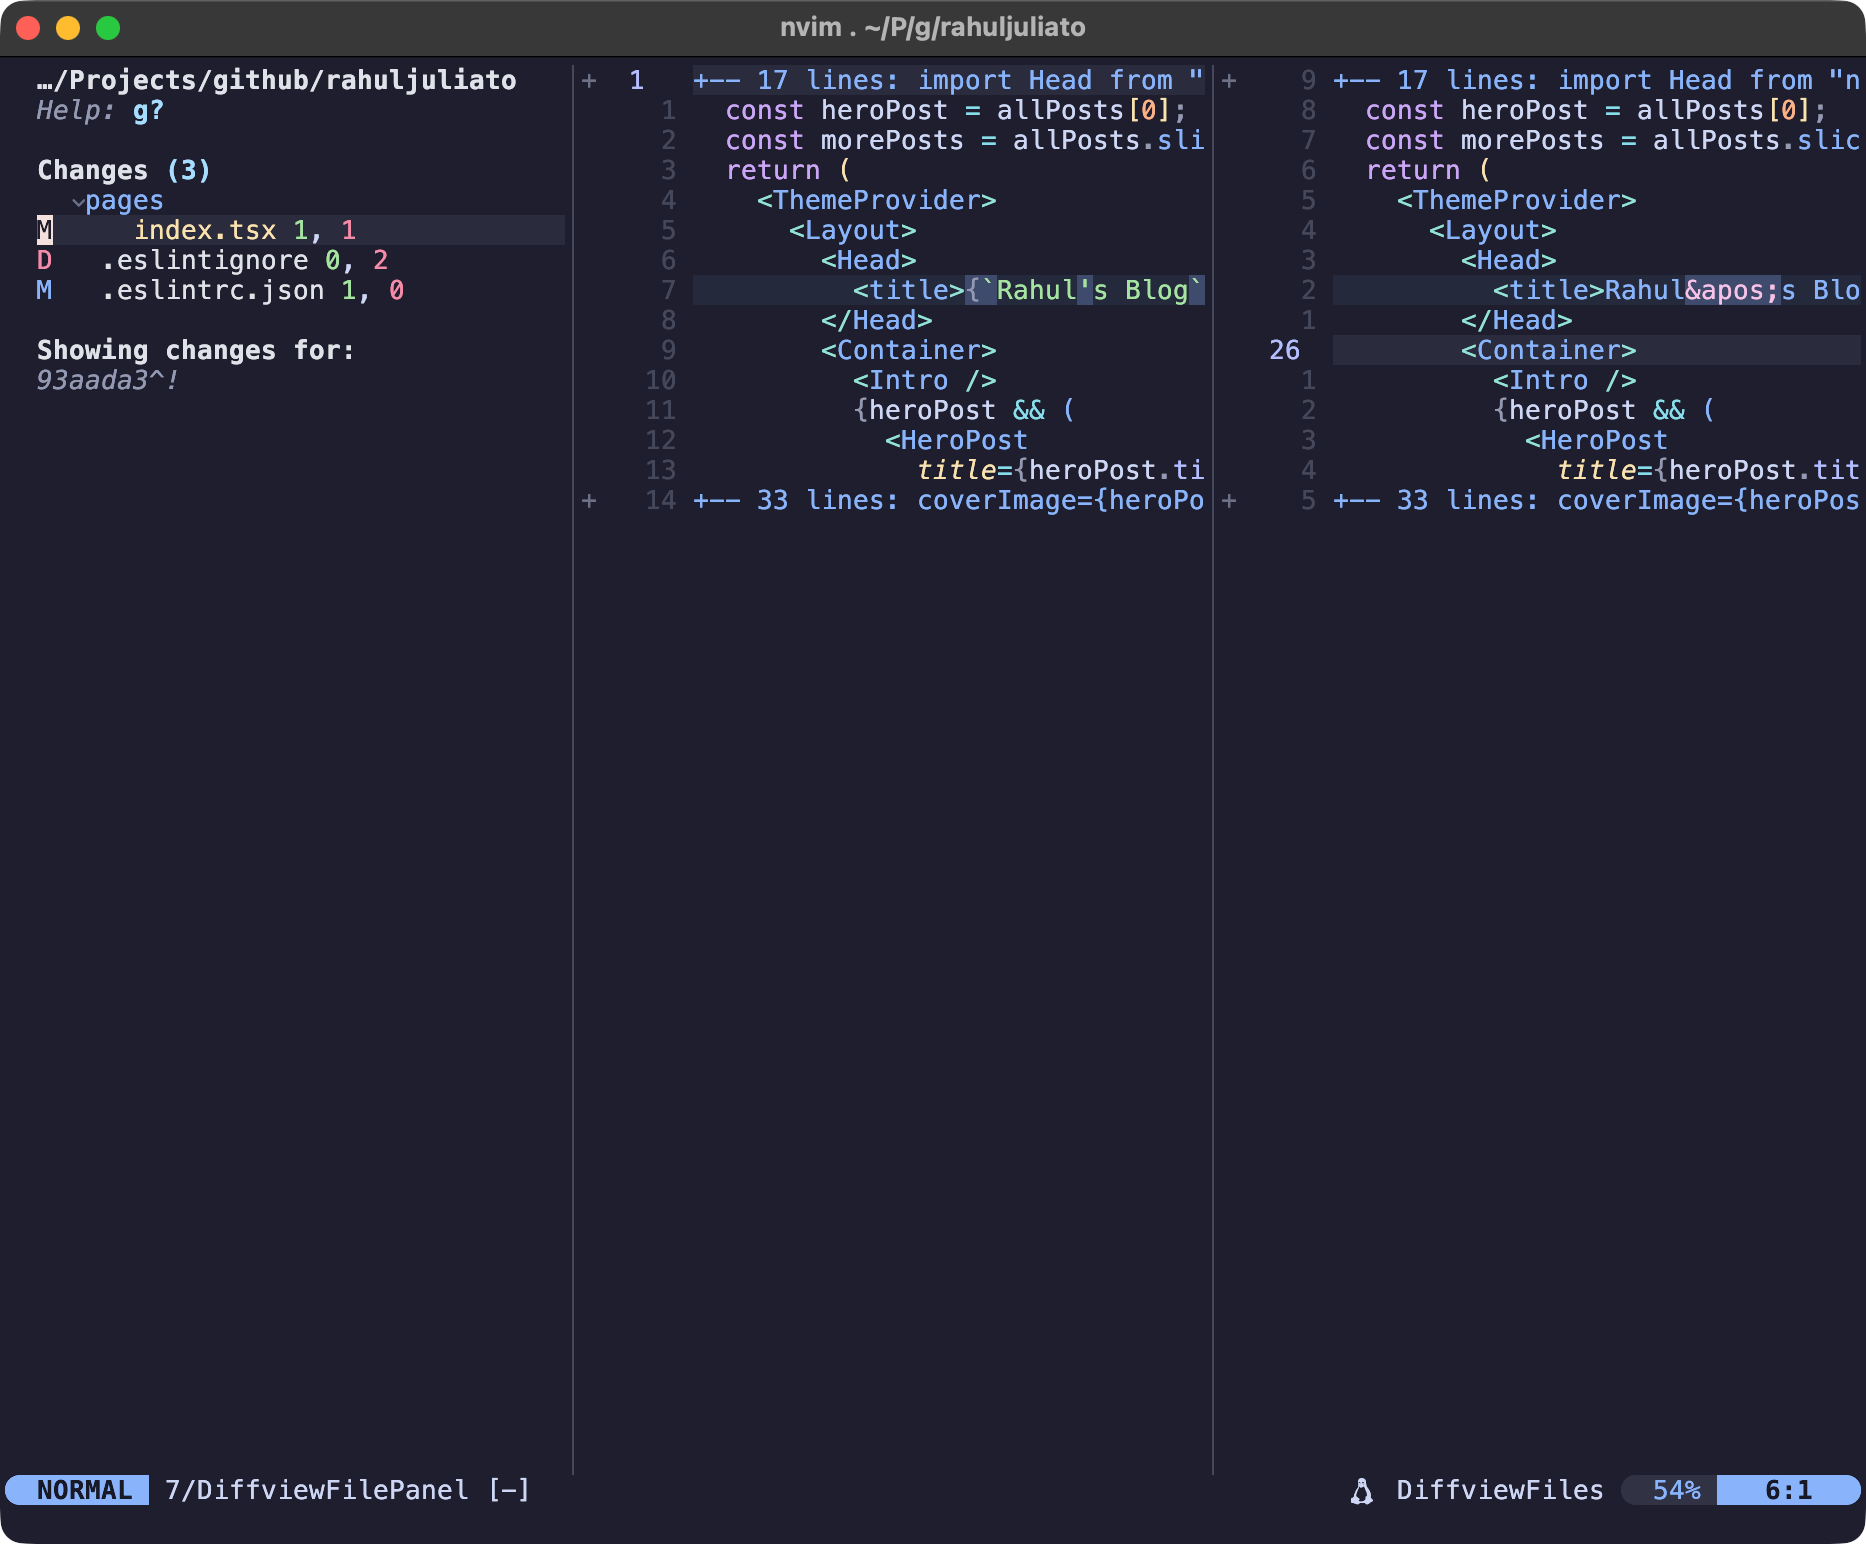Click left pane 'const heroPost' line

(x=956, y=110)
